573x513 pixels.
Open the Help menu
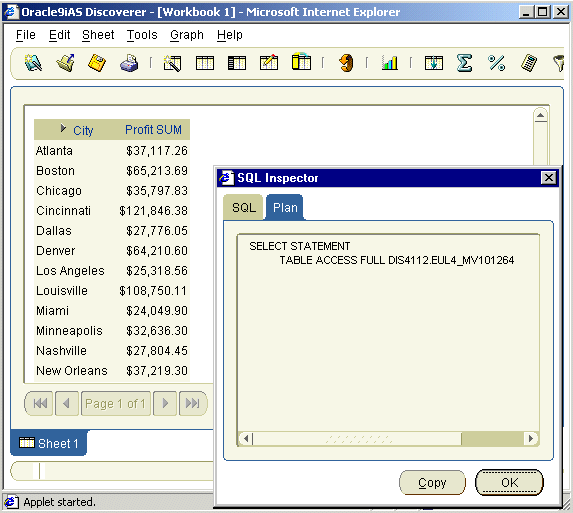pyautogui.click(x=229, y=35)
